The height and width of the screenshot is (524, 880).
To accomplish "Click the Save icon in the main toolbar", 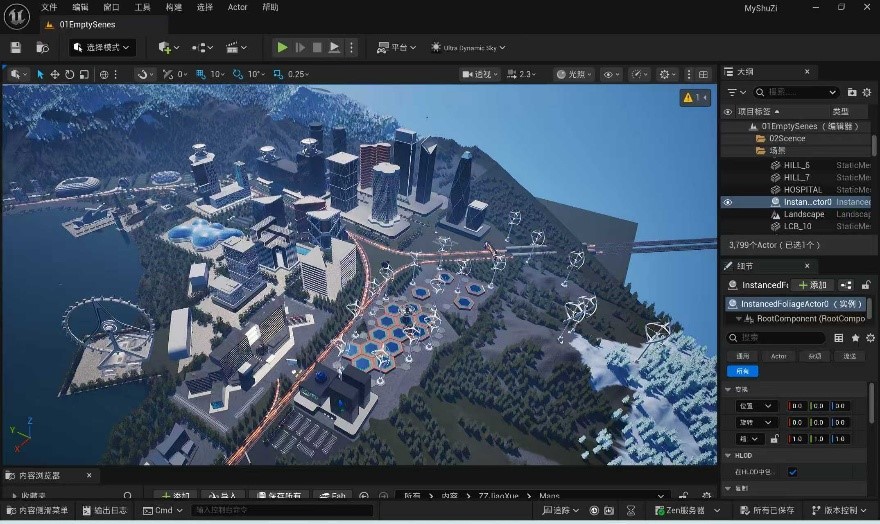I will pos(15,47).
